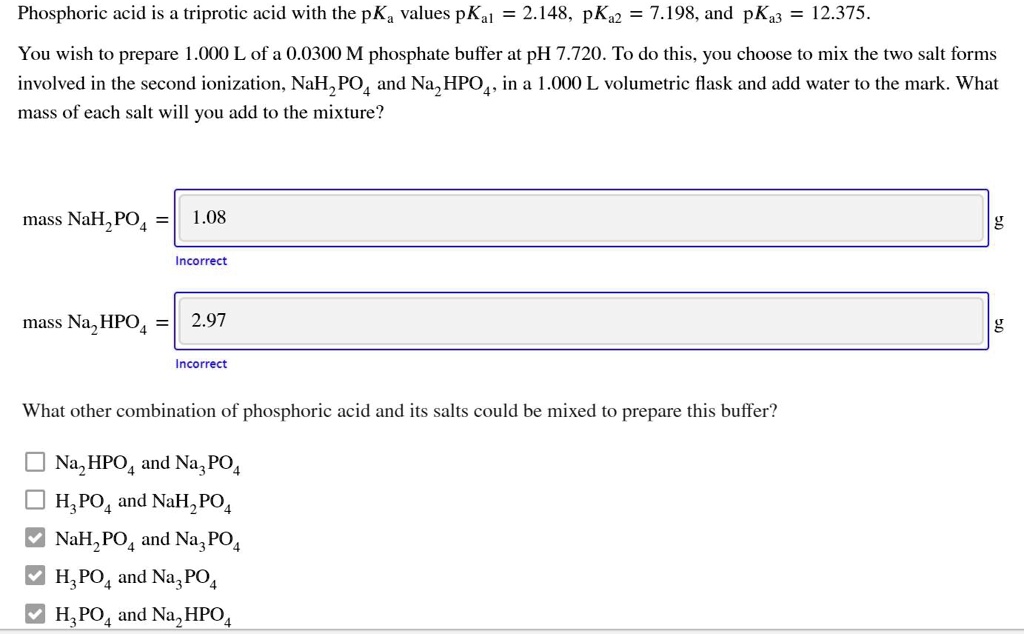This screenshot has height=634, width=1024.
Task: Check the H3PO4 and NaH2PO4 option
Action: click(35, 499)
